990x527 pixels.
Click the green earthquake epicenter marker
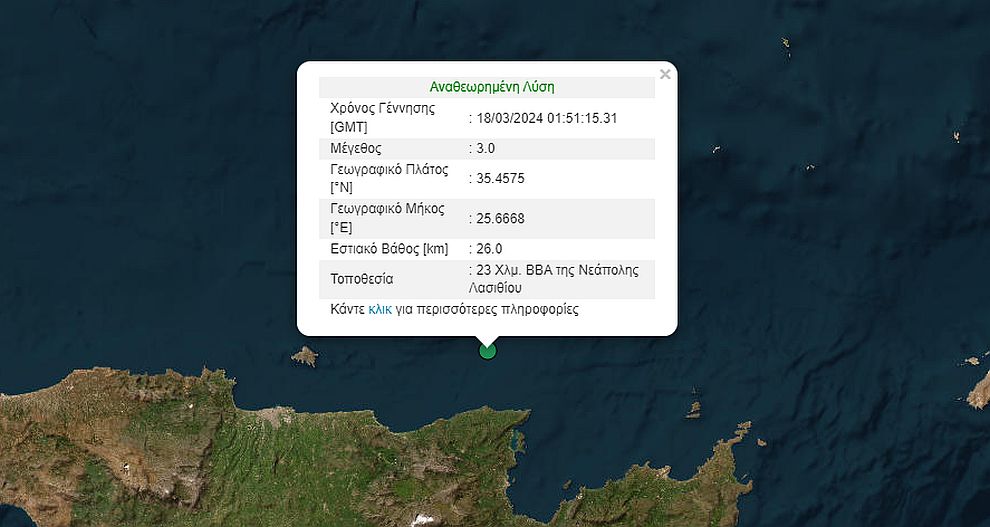point(487,349)
